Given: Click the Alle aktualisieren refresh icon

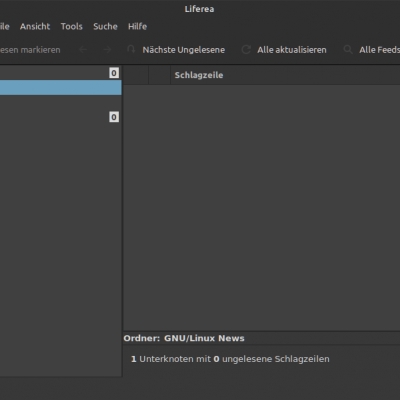Looking at the screenshot, I should tap(246, 50).
